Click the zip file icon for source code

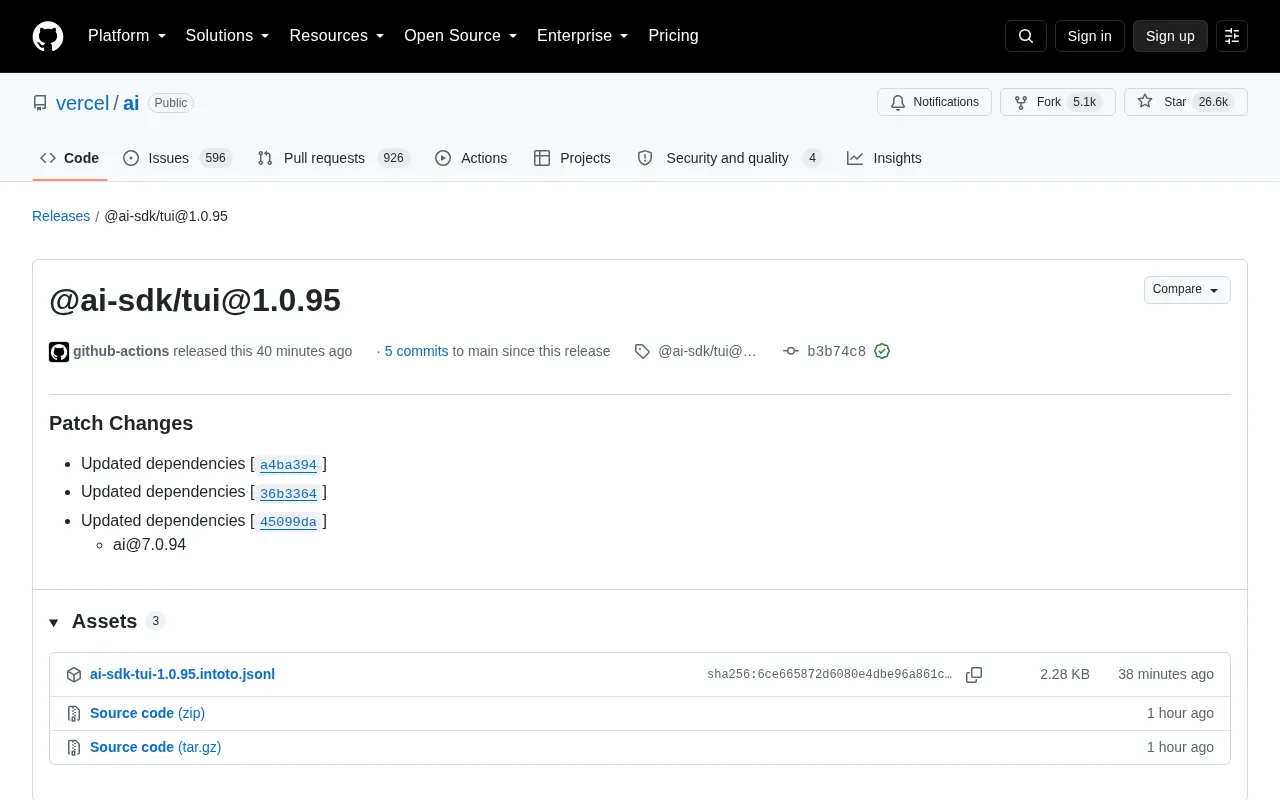click(x=74, y=714)
